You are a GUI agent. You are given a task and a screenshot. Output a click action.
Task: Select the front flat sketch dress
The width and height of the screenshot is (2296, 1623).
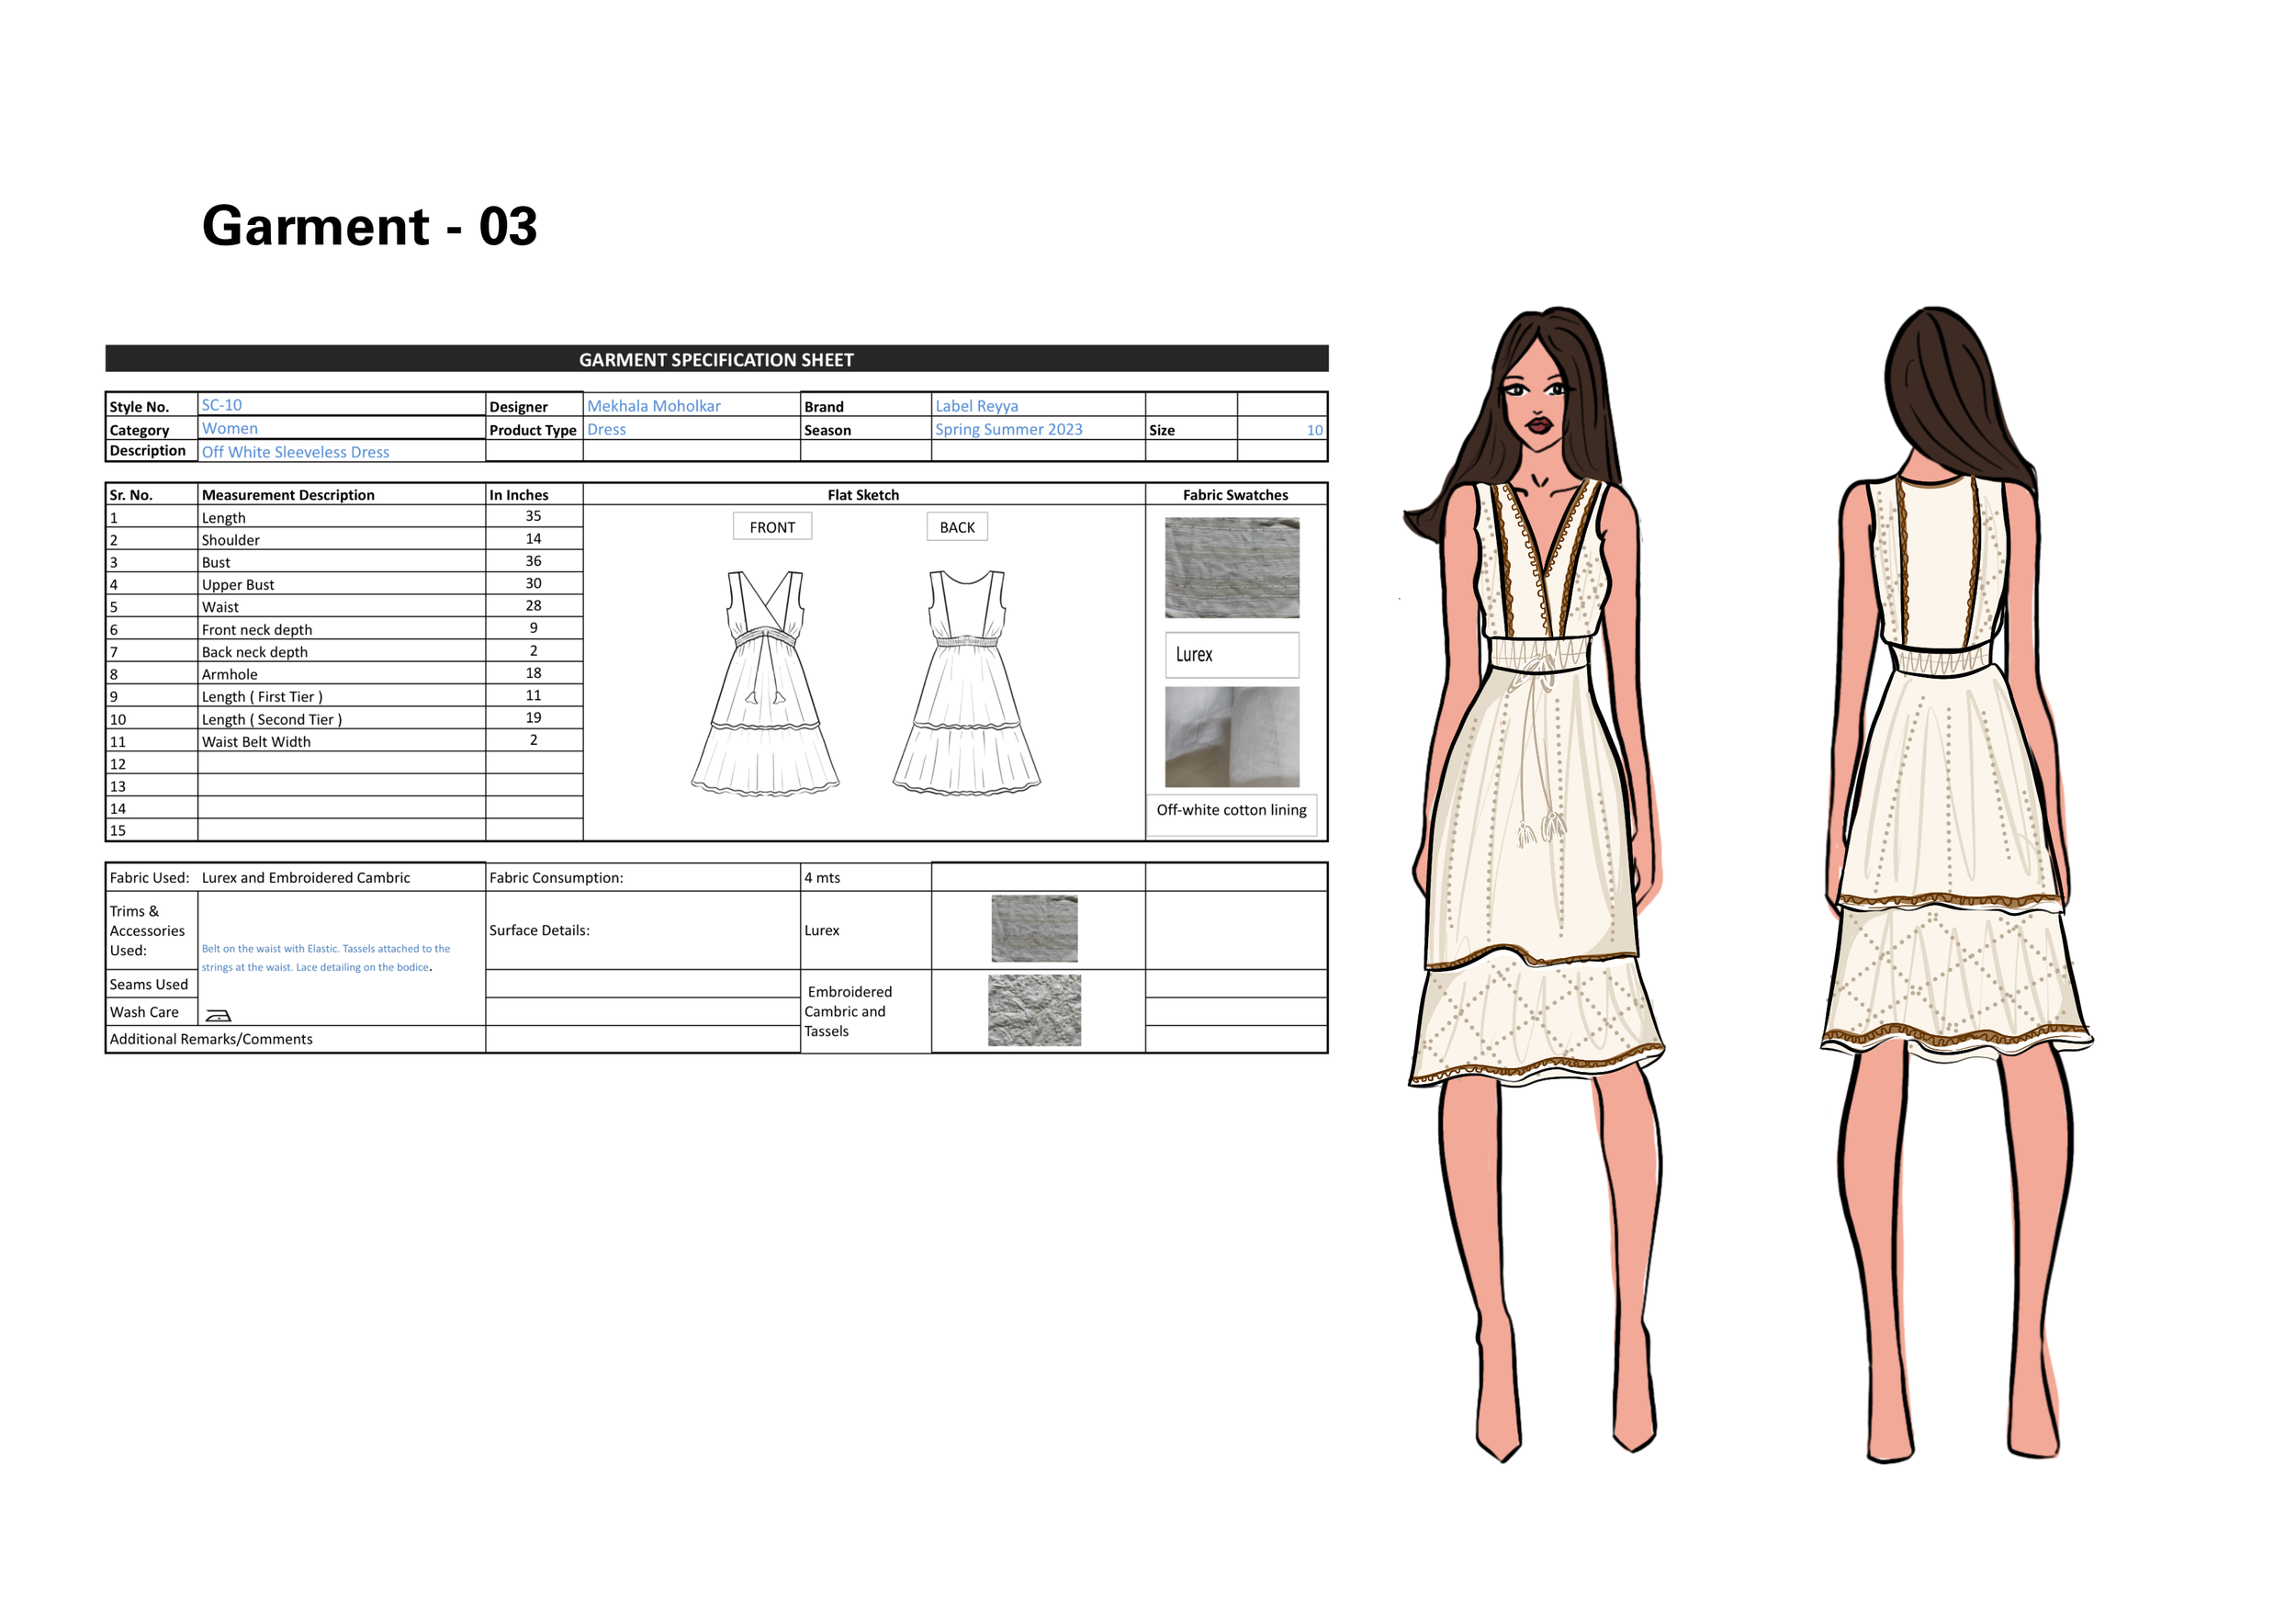pyautogui.click(x=765, y=684)
